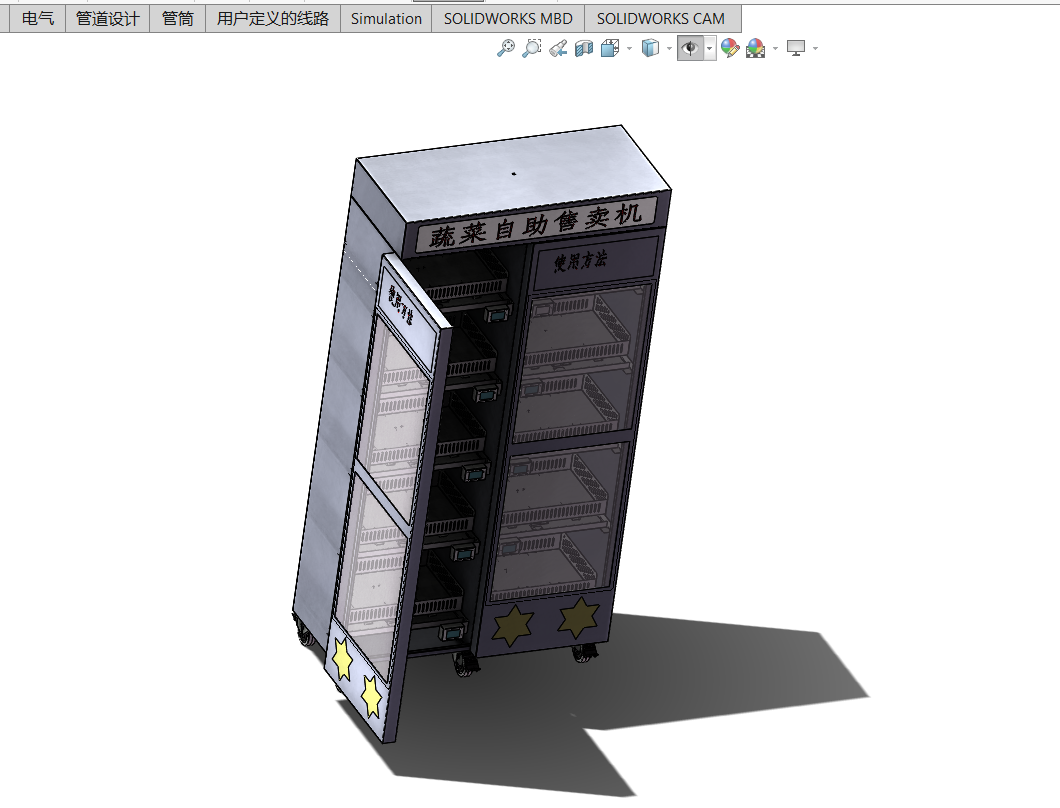Activate the Section View tool
Image resolution: width=1060 pixels, height=808 pixels.
[x=584, y=48]
